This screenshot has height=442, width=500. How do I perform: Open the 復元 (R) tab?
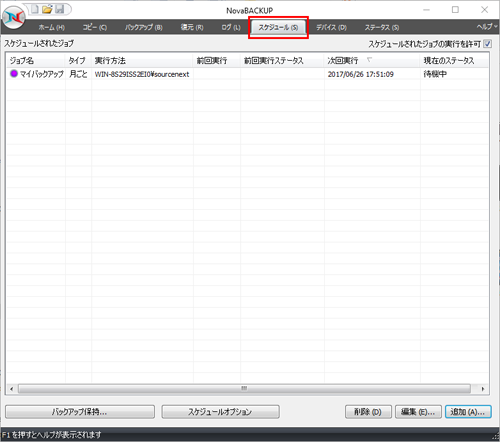192,27
